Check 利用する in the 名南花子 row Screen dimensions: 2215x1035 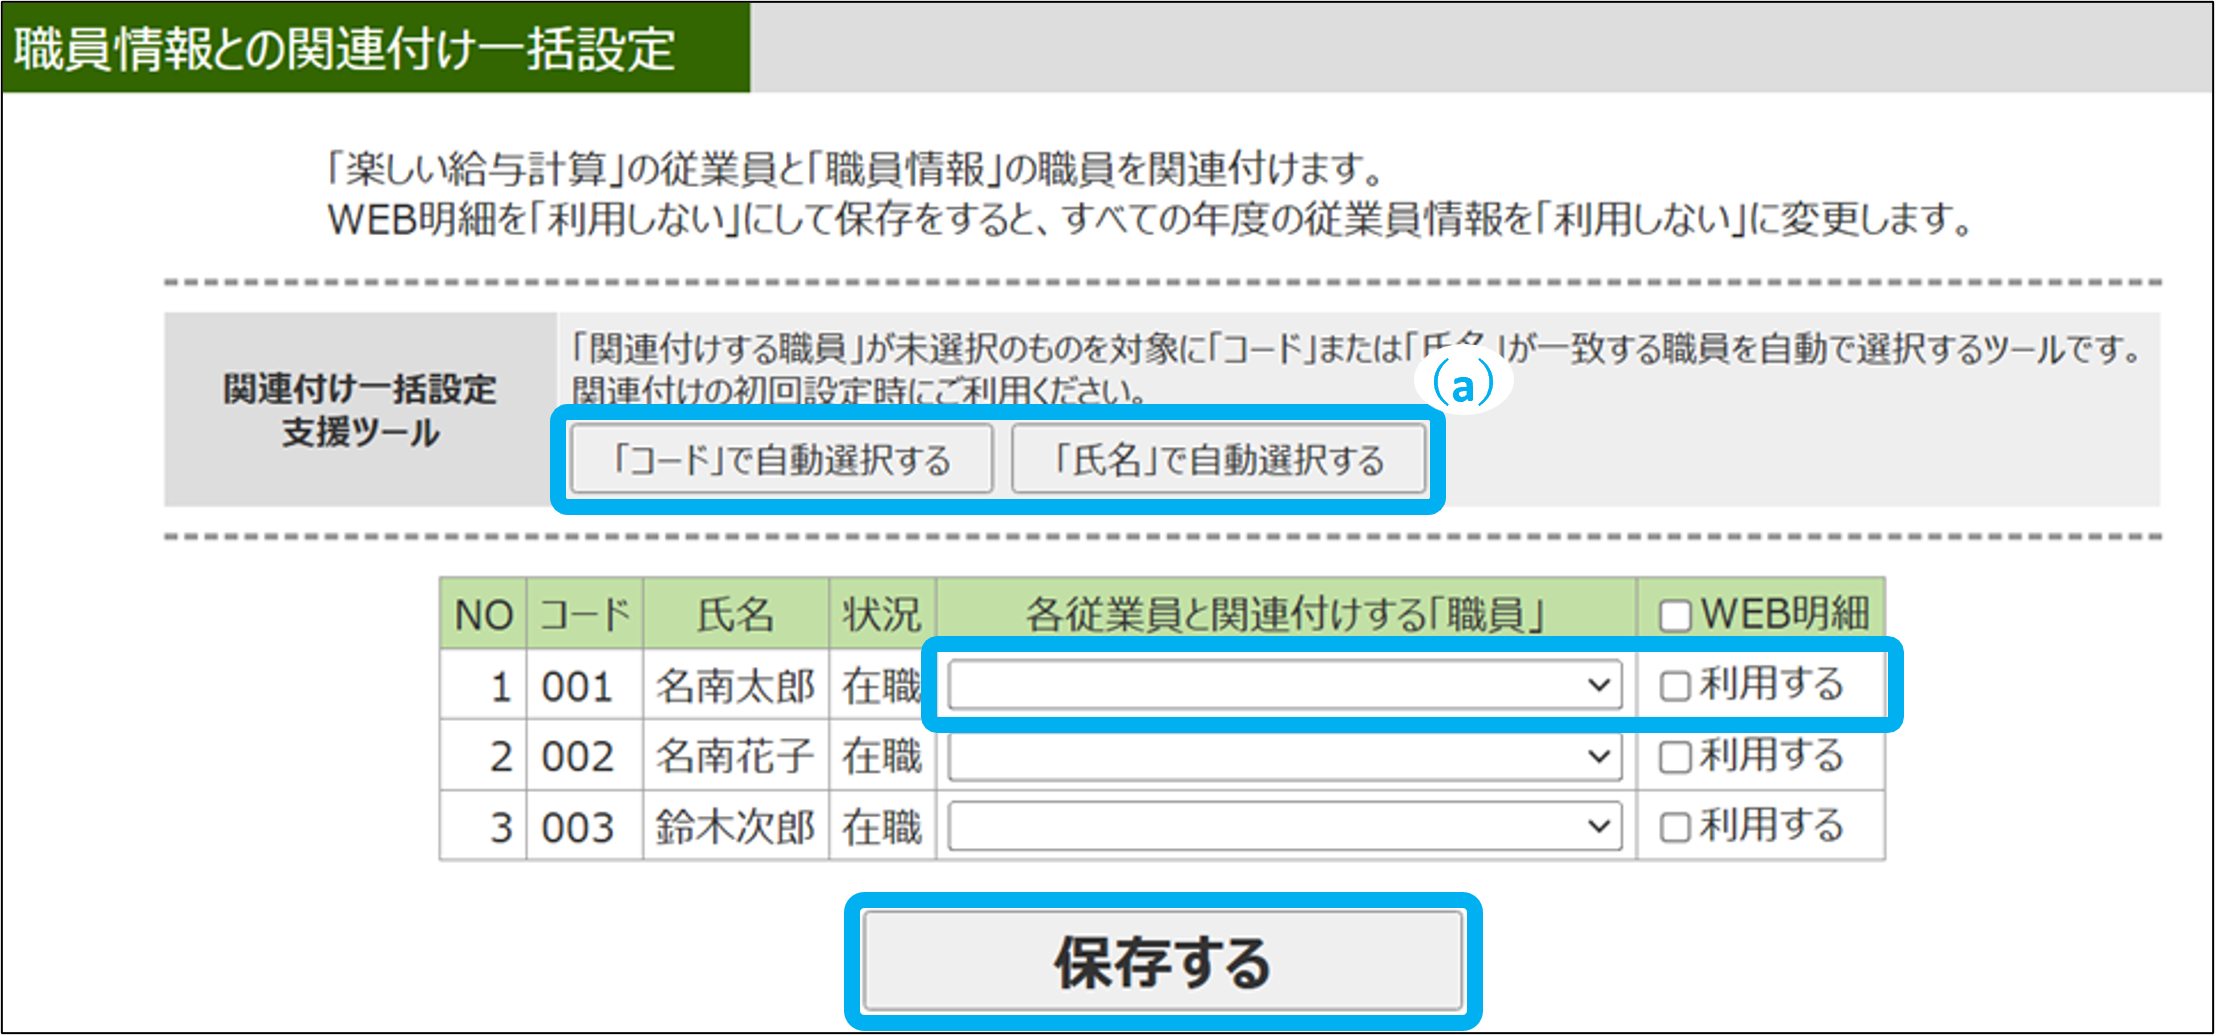[x=1675, y=757]
